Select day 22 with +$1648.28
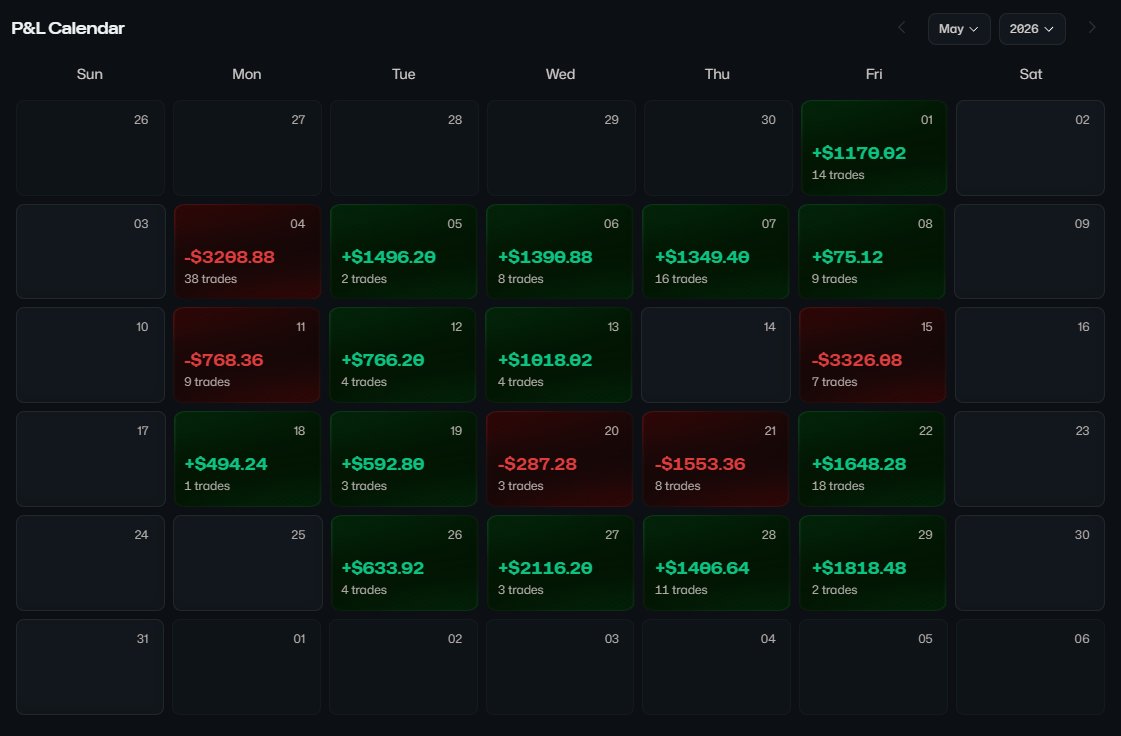 (x=872, y=459)
